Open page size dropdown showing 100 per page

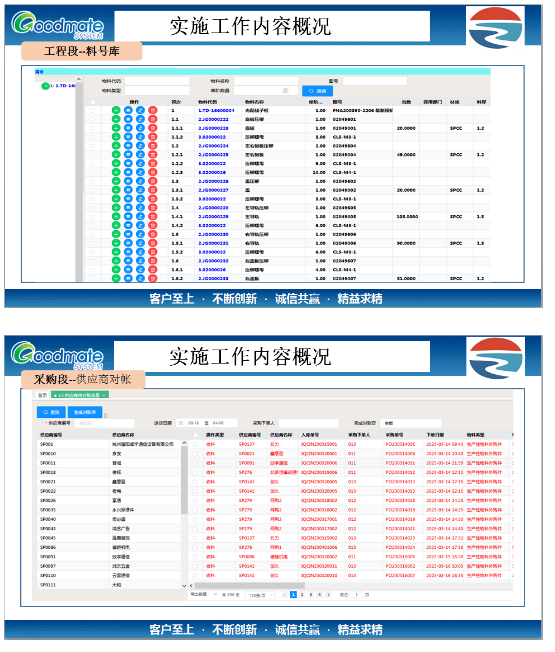[x=260, y=595]
